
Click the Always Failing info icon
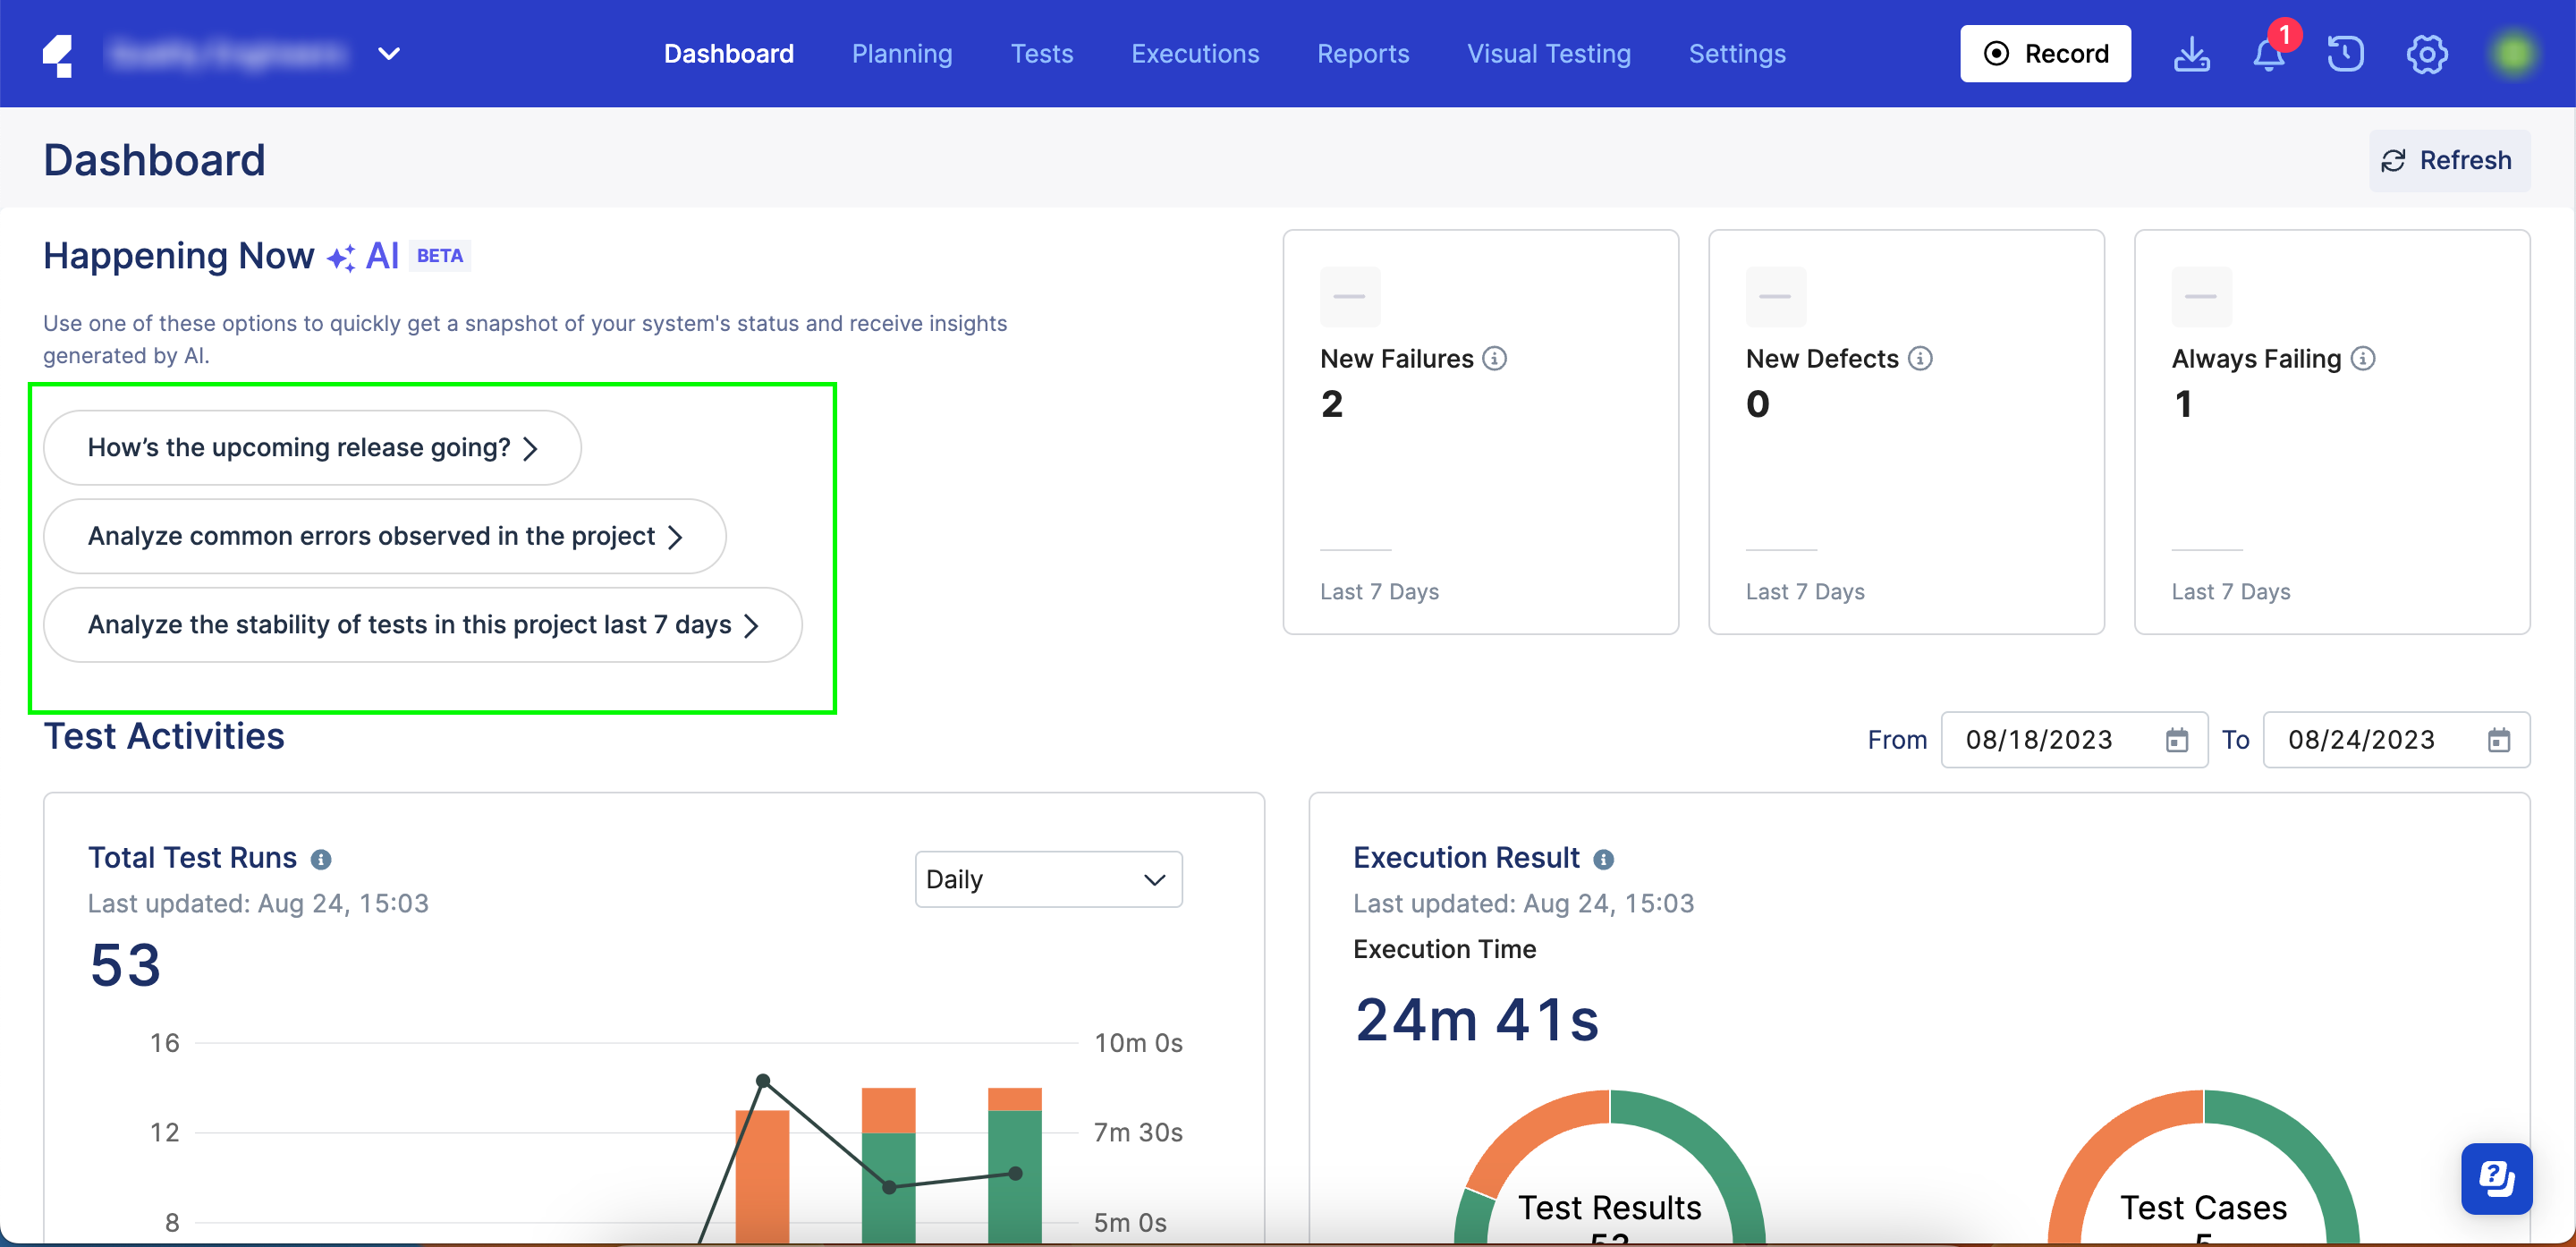pyautogui.click(x=2363, y=358)
